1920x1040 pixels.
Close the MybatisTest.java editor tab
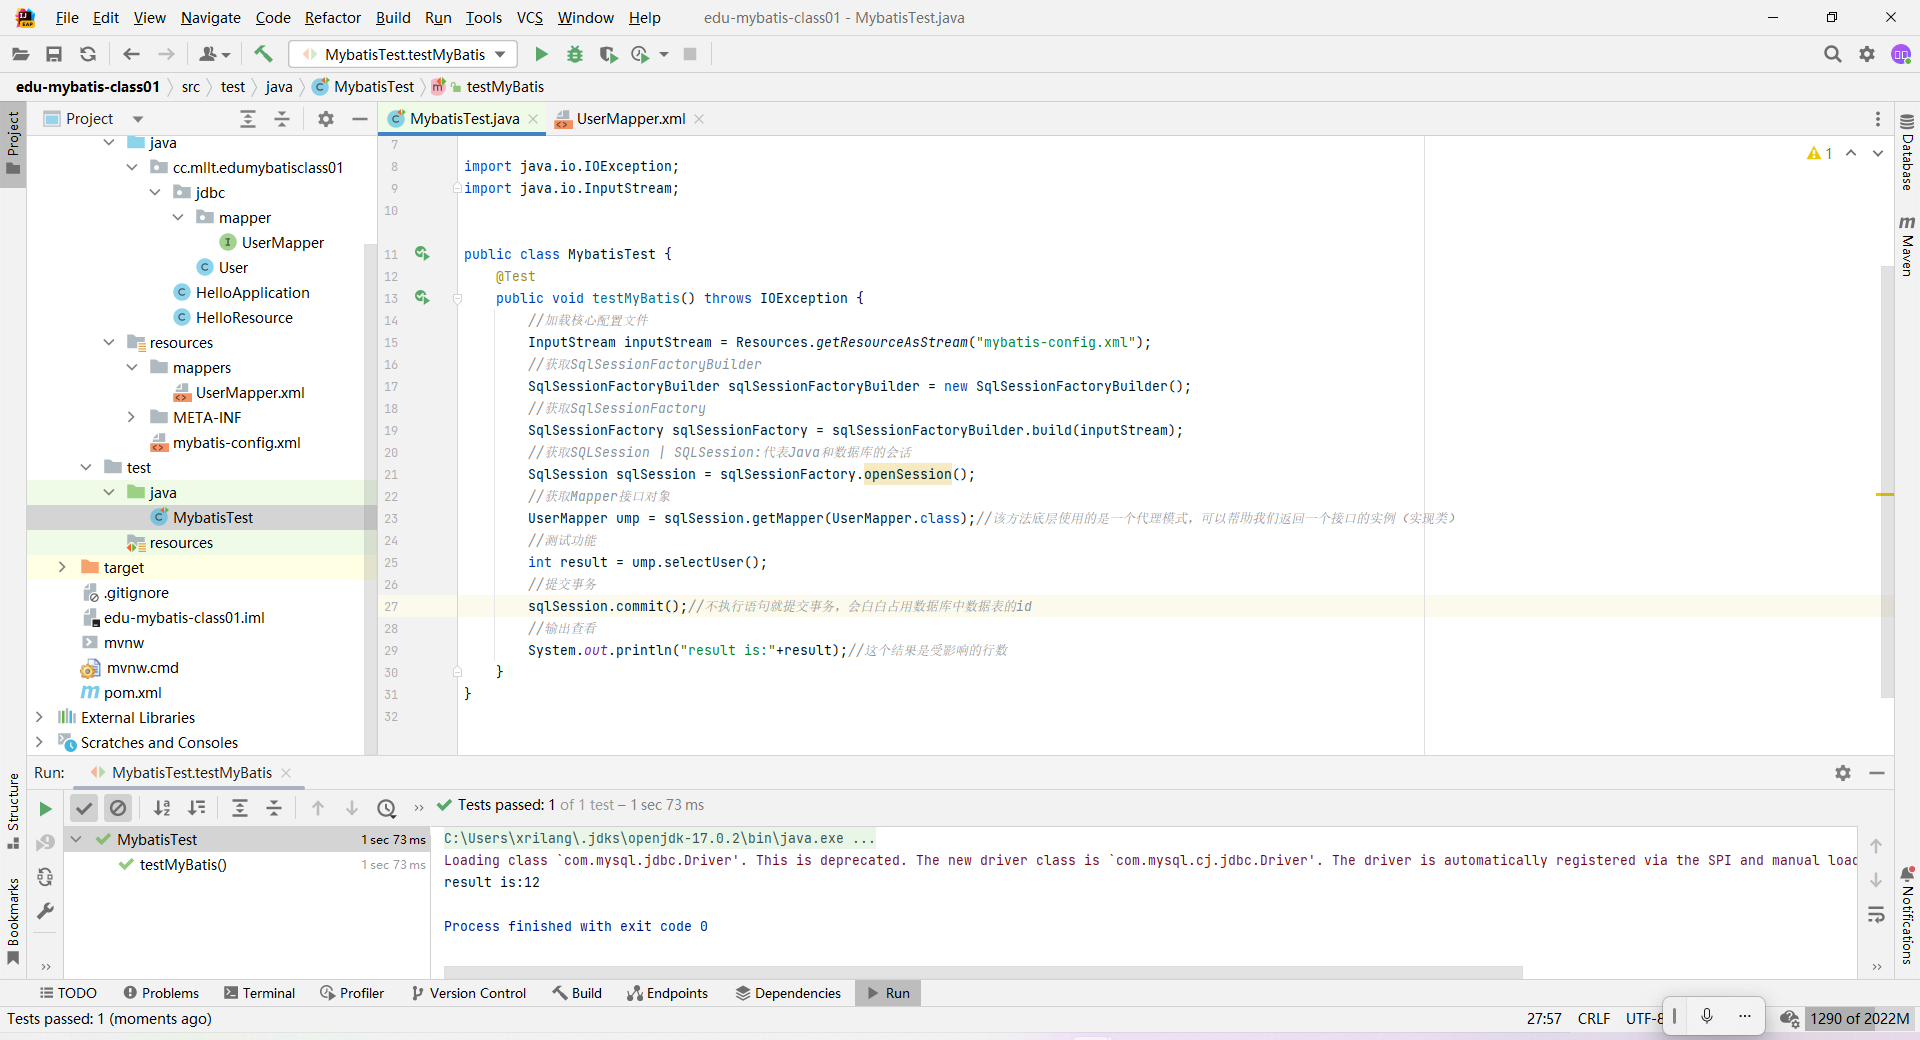point(533,119)
